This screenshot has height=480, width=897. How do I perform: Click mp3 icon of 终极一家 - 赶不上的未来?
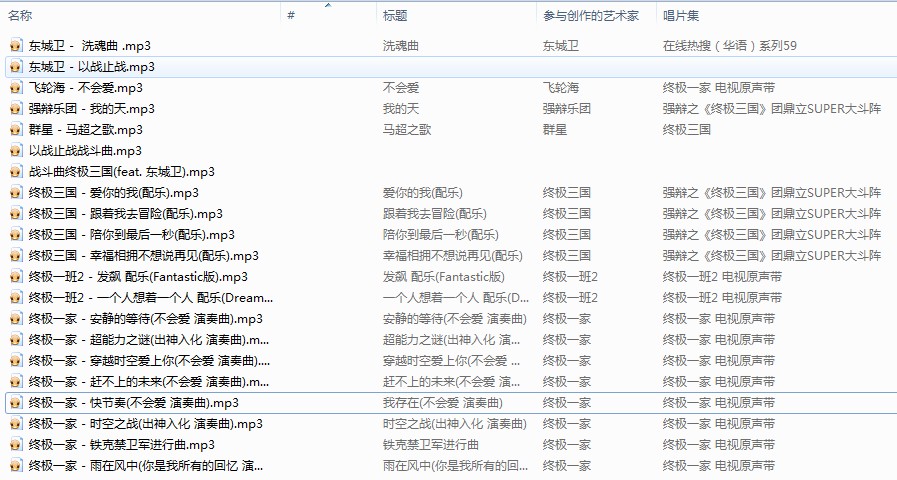click(17, 382)
